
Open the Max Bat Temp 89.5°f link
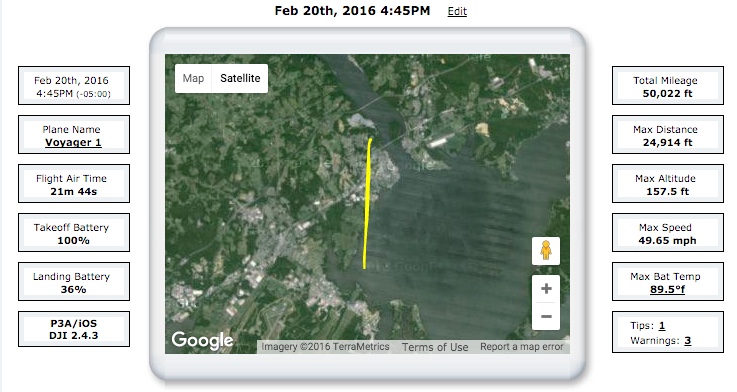click(667, 290)
